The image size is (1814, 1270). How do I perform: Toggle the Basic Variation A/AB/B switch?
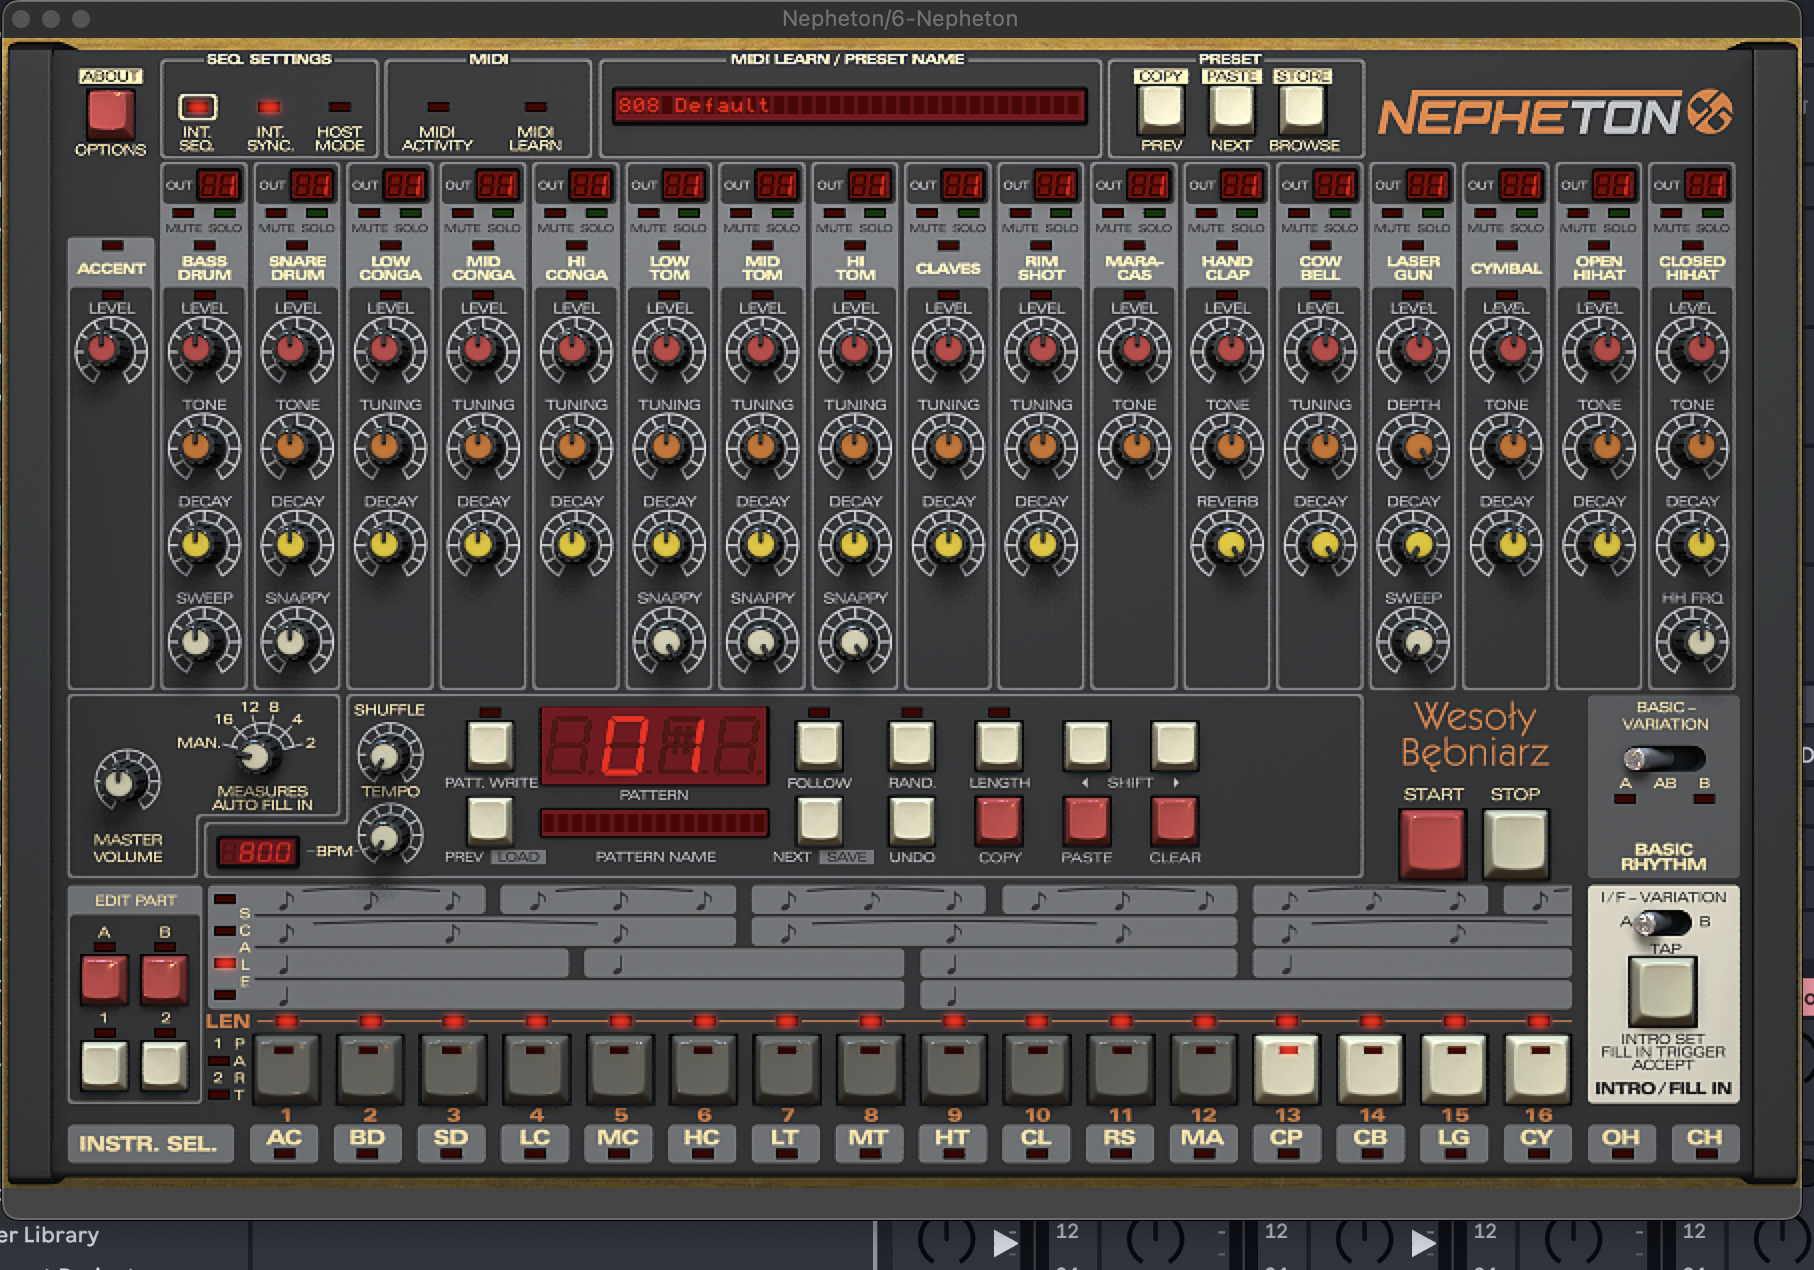click(1664, 758)
